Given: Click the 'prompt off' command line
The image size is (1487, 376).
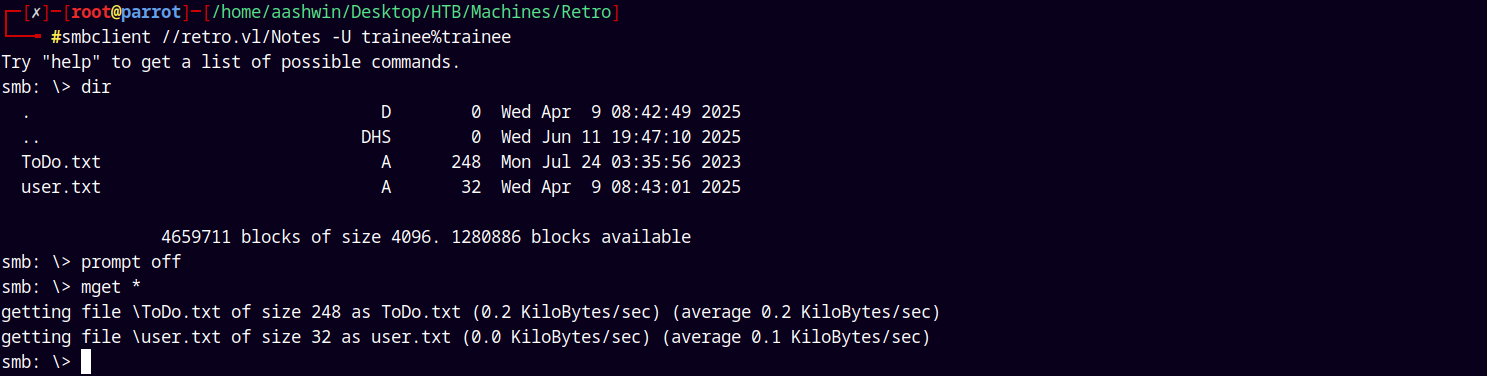Looking at the screenshot, I should click(91, 262).
